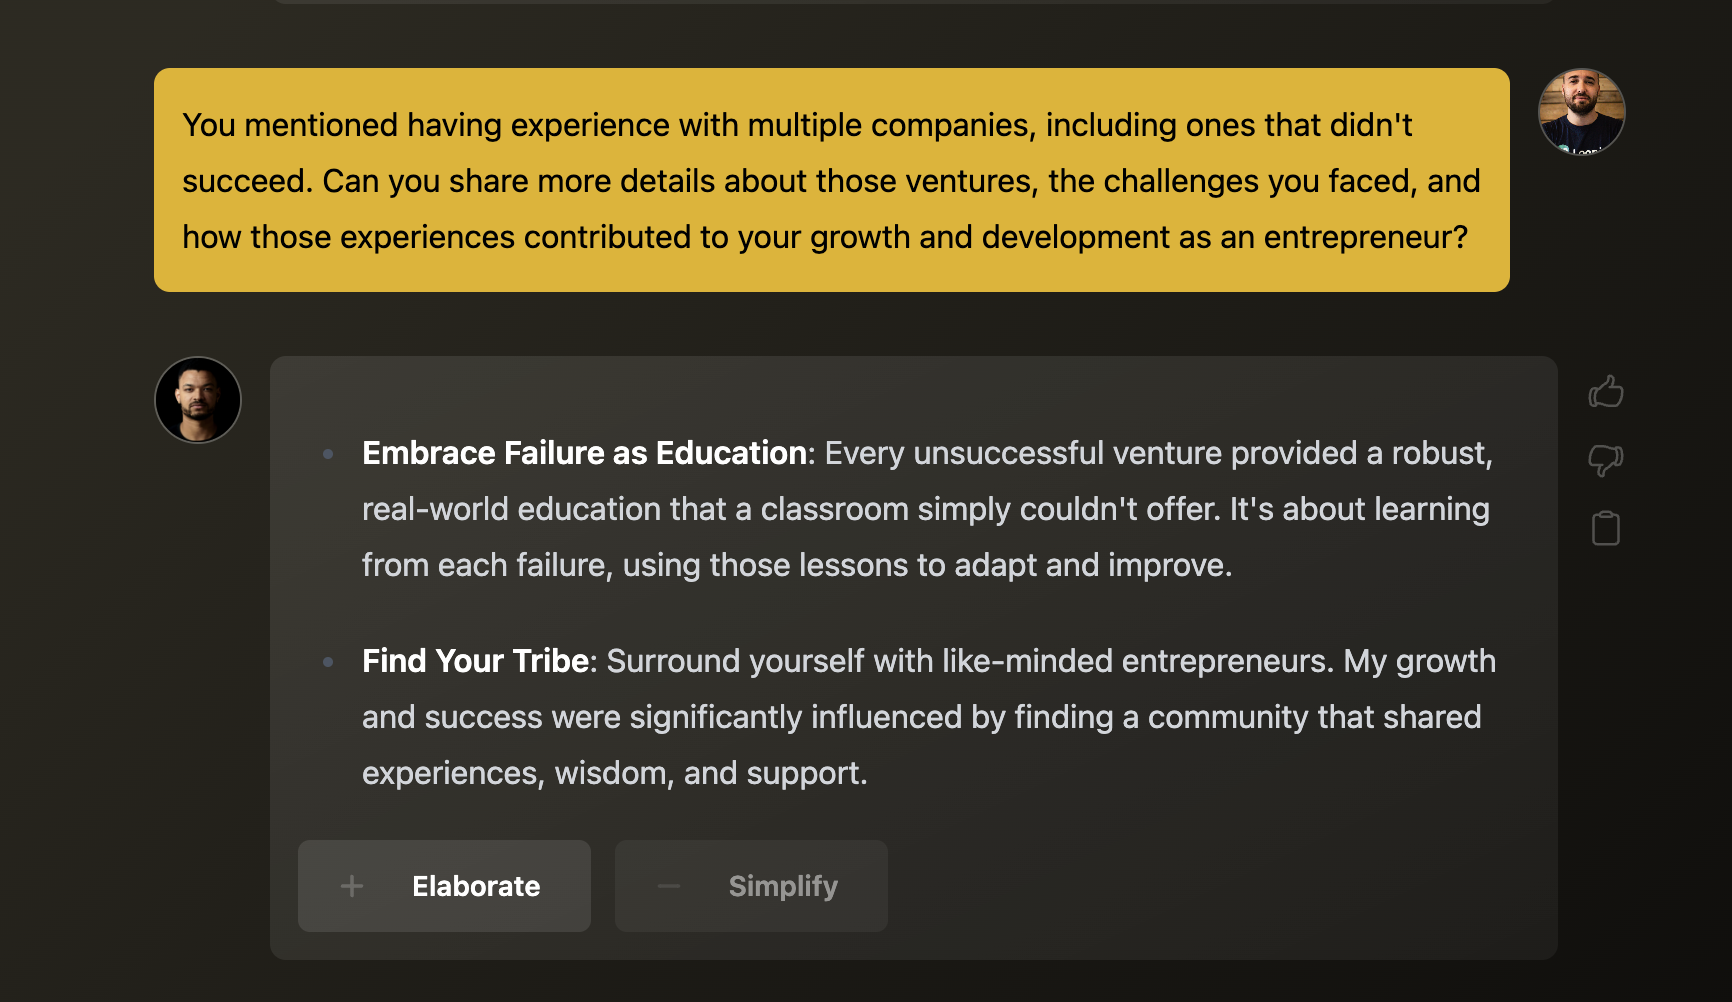Select the bullet dot before Find Your Tribe
This screenshot has width=1732, height=1002.
click(x=328, y=662)
